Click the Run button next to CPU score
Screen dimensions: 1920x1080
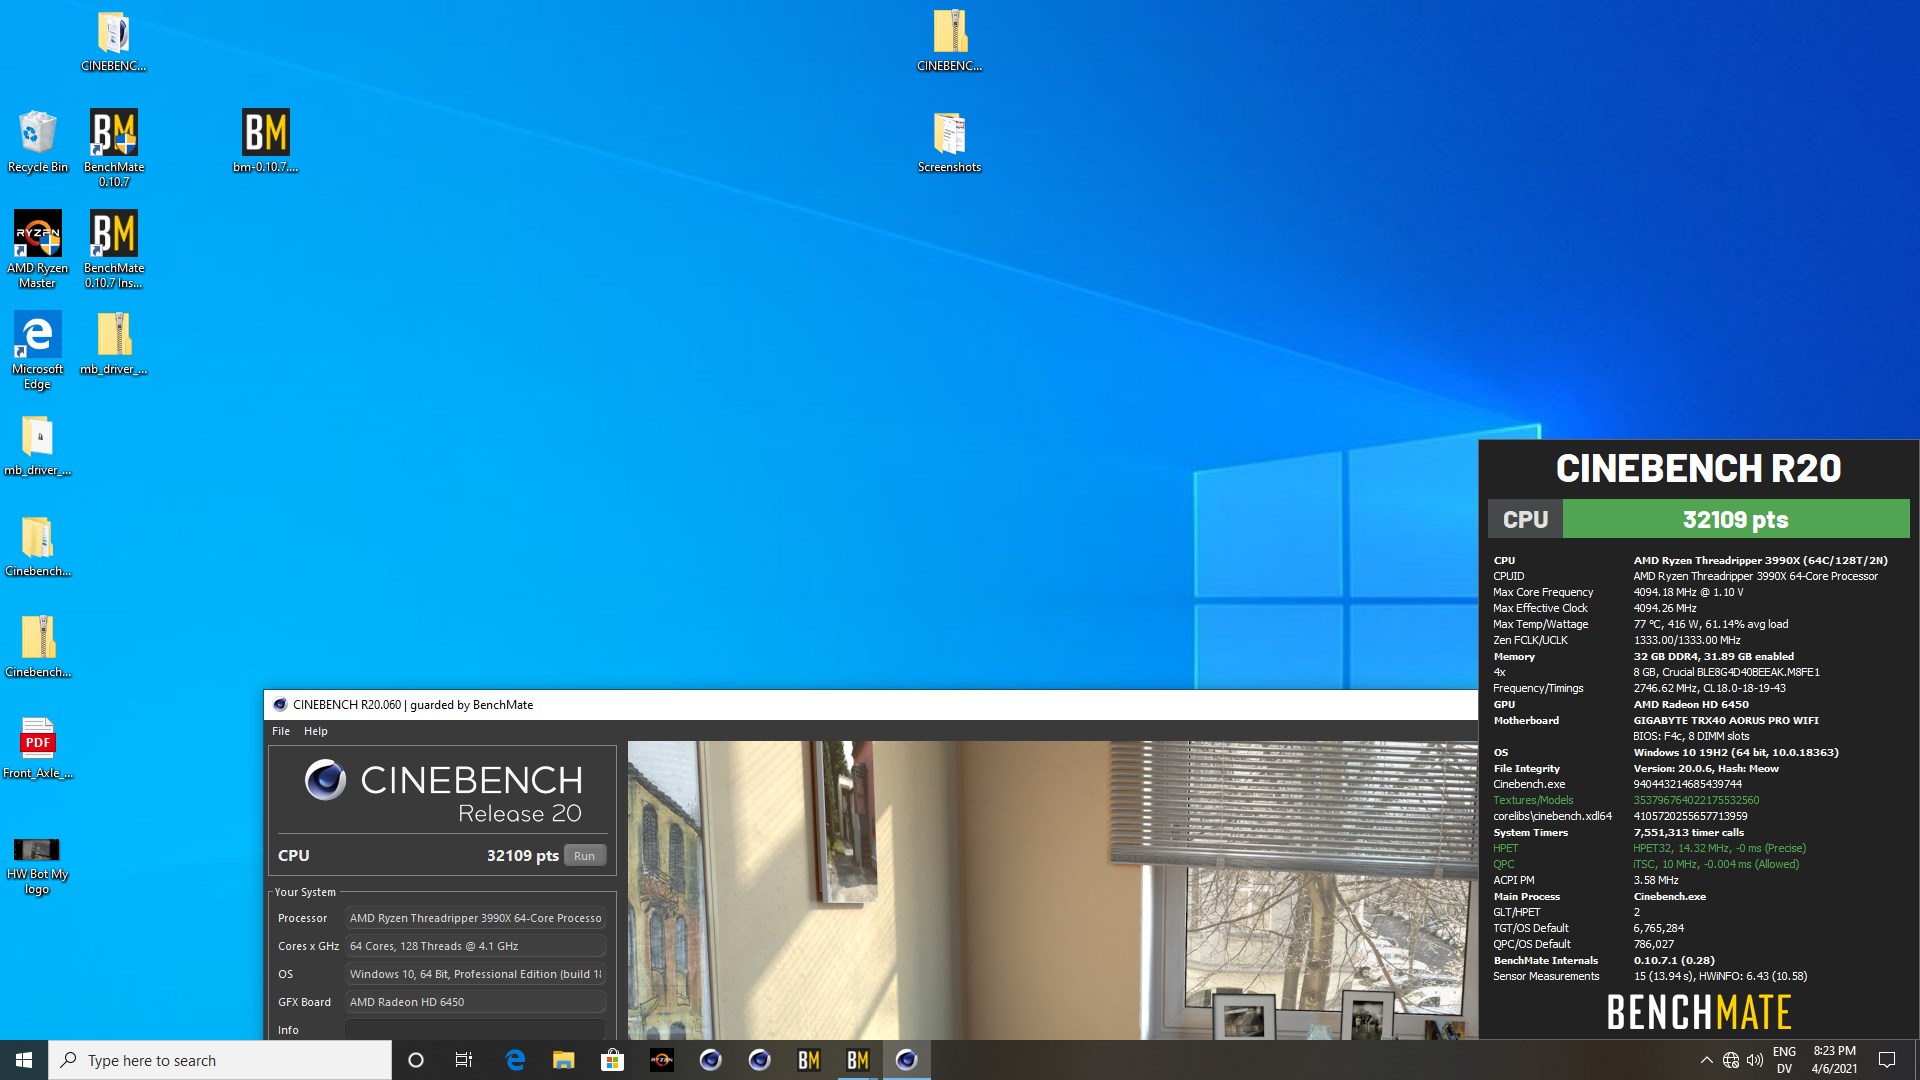tap(585, 856)
